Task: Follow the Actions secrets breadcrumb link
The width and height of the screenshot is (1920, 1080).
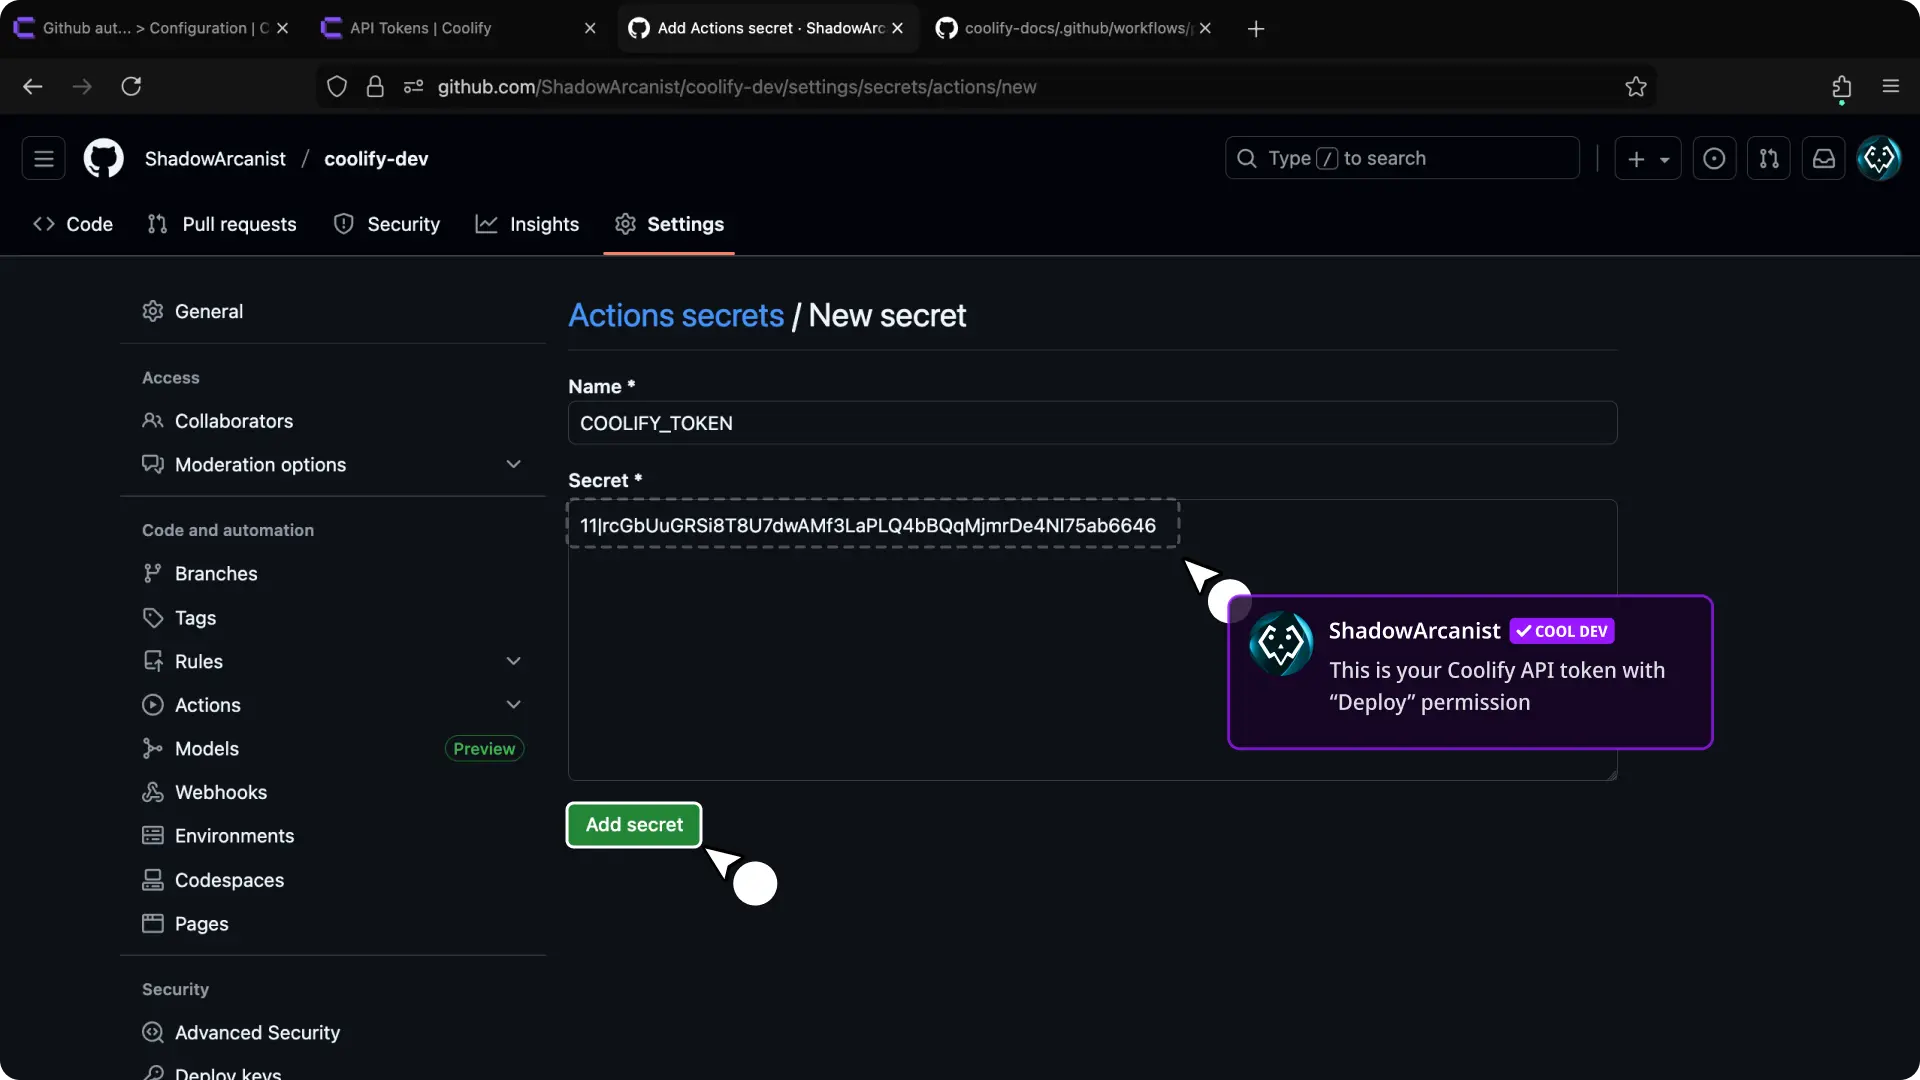Action: [676, 316]
